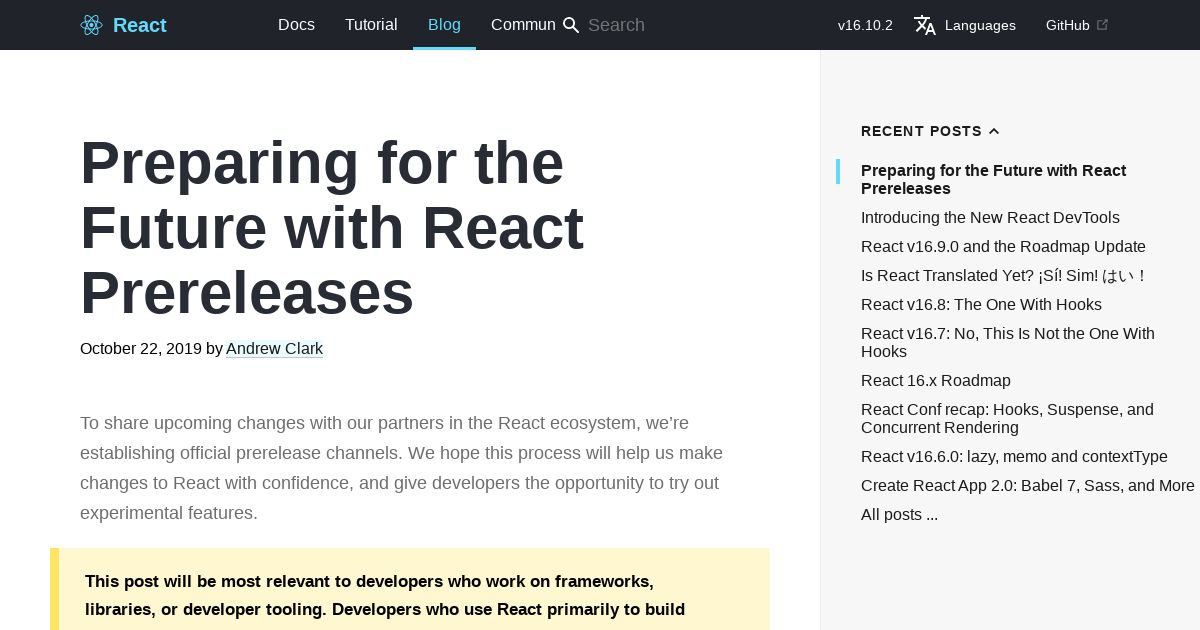Open the Community nav item
The width and height of the screenshot is (1200, 630).
(x=523, y=25)
